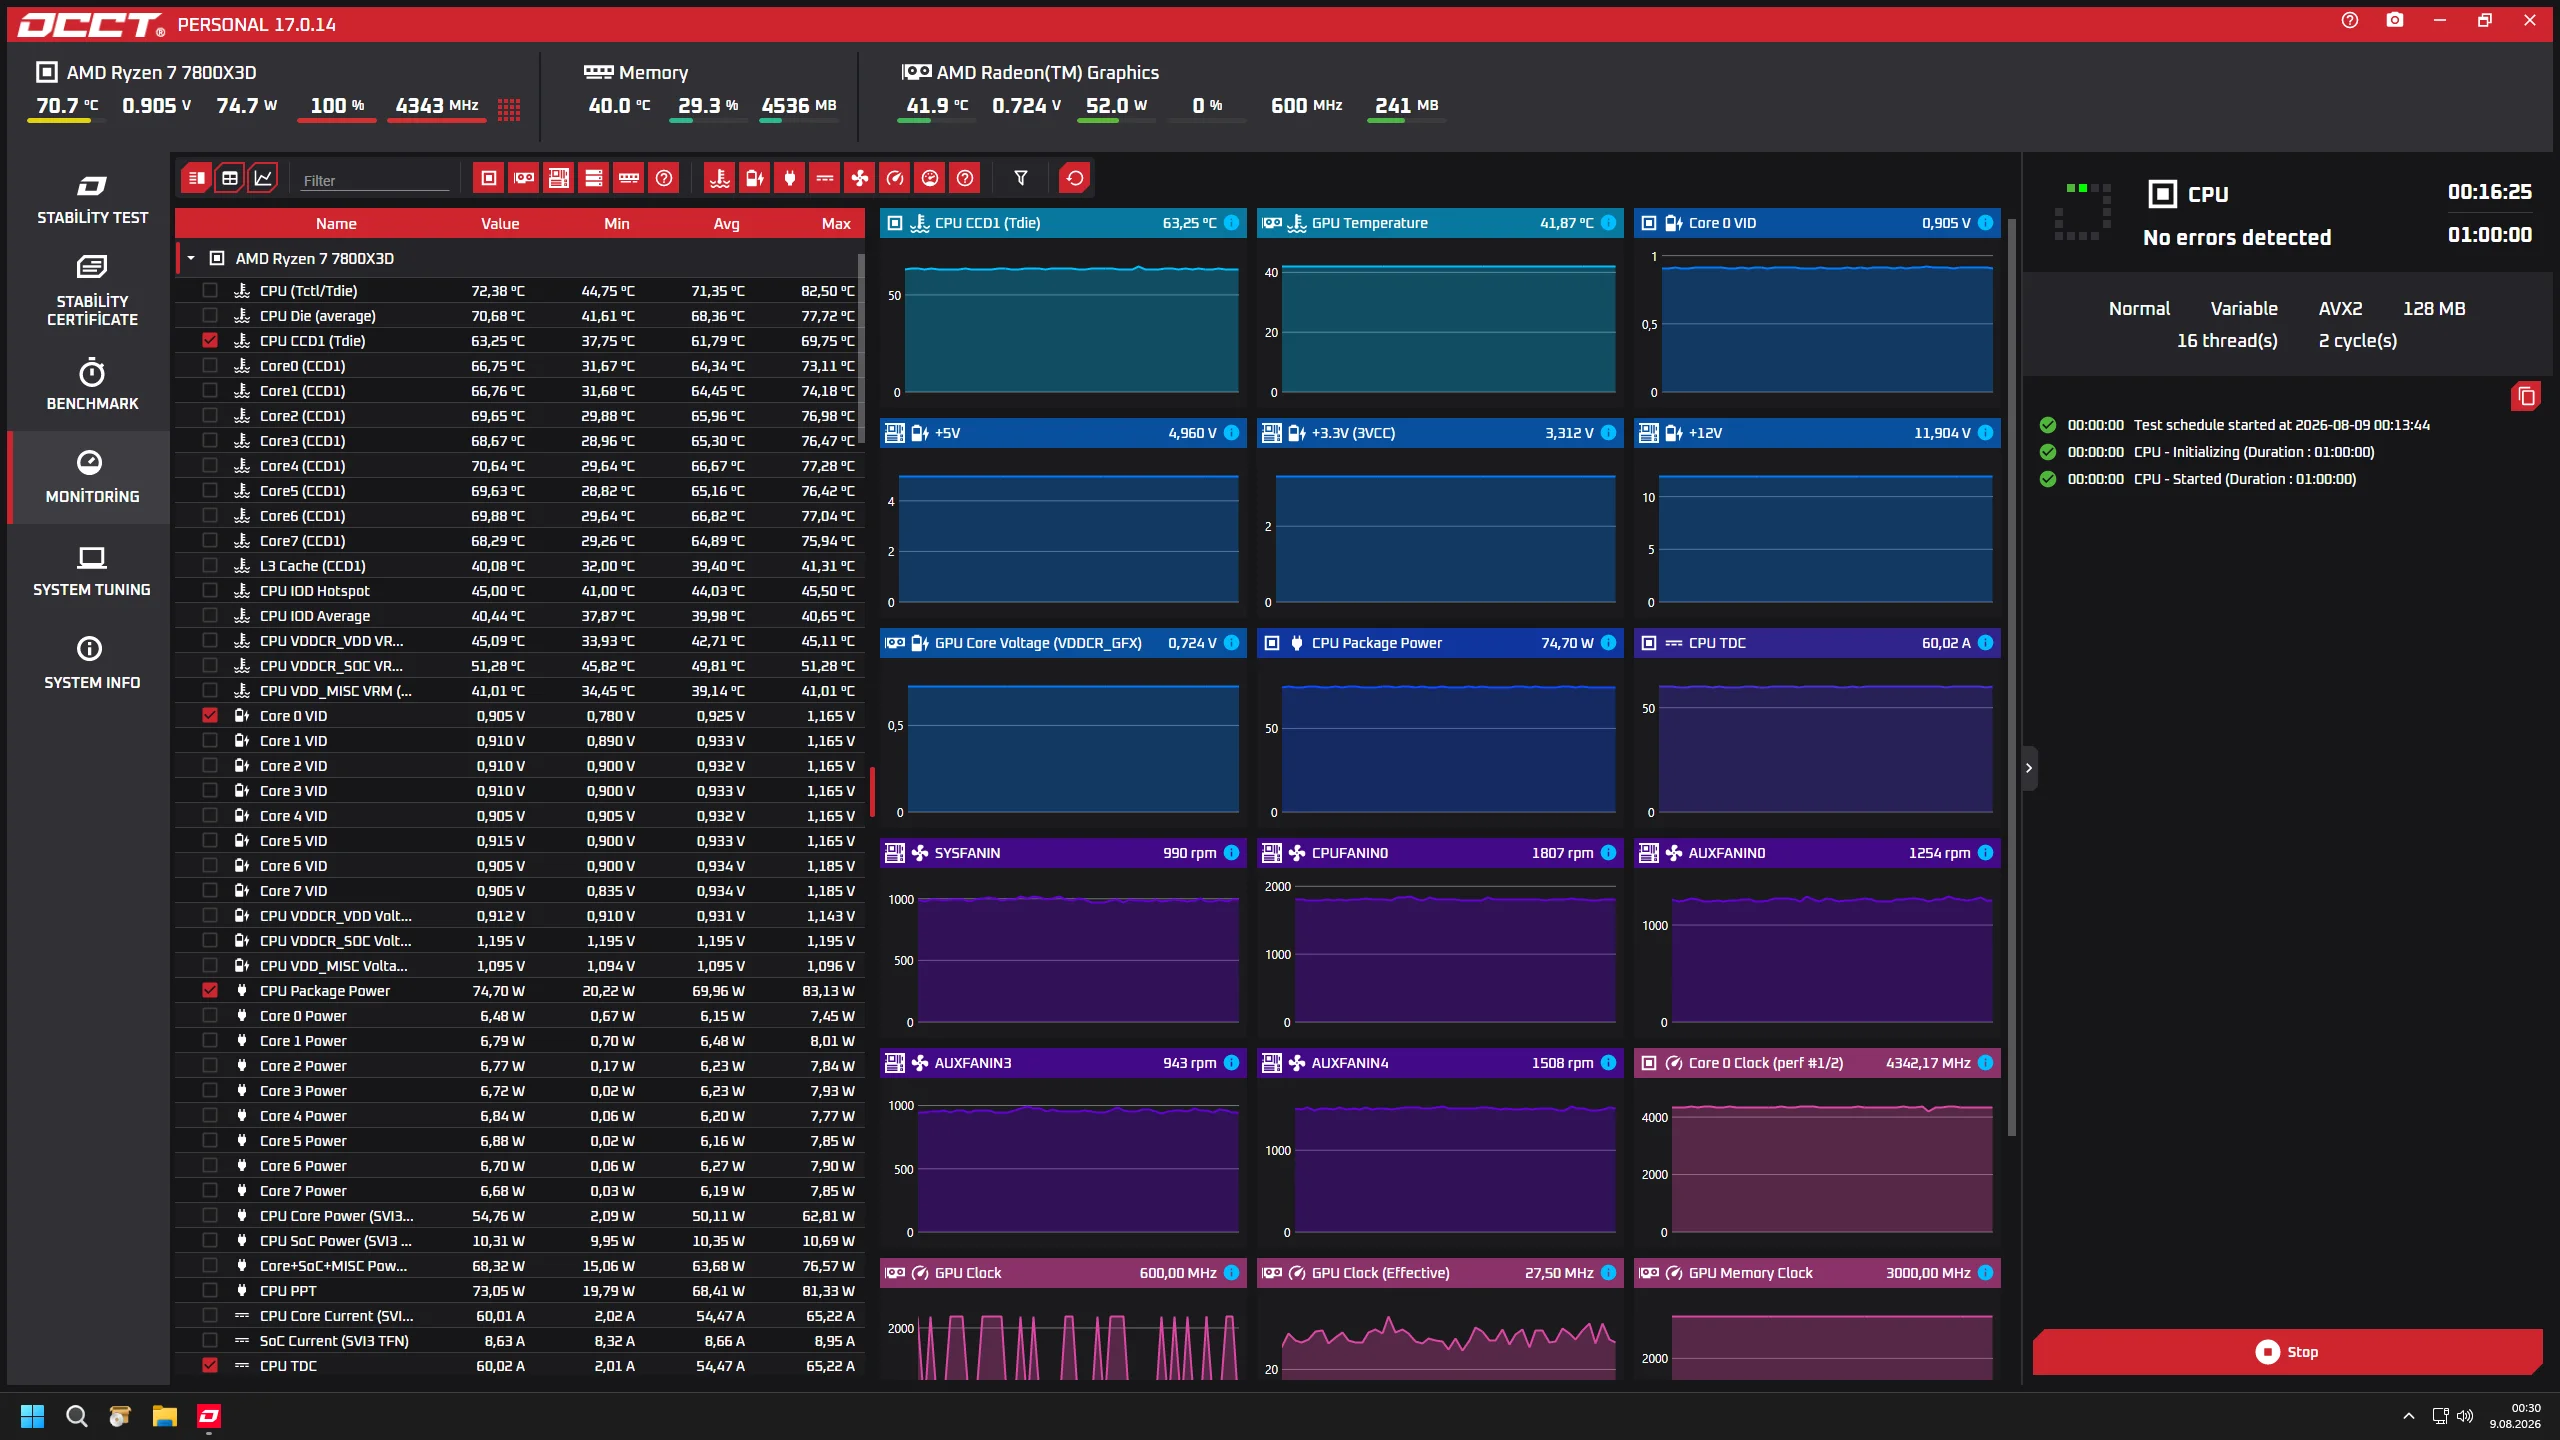The height and width of the screenshot is (1440, 2560).
Task: Enable the CPU (Tctl/Tdie) checkbox
Action: (x=210, y=291)
